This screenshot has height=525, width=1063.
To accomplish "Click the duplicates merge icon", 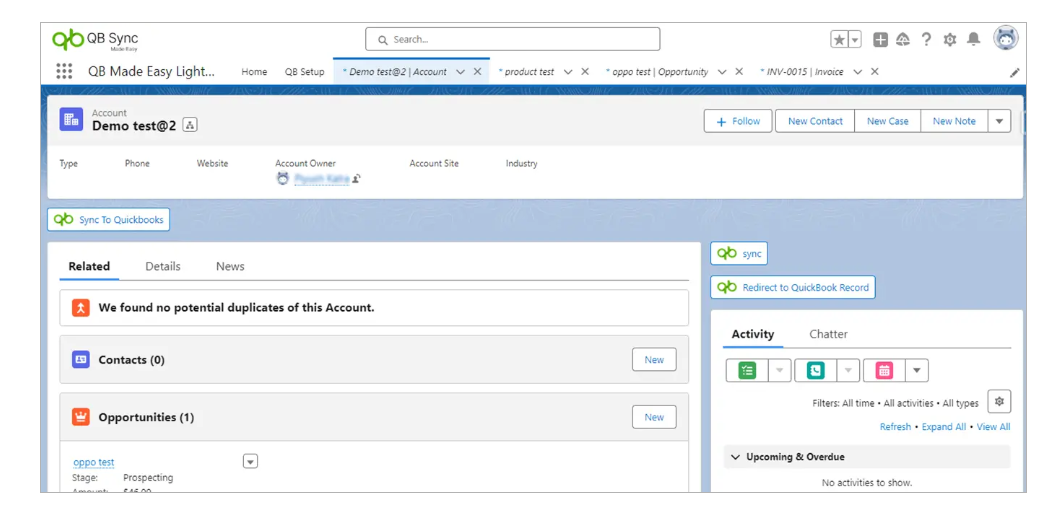I will [81, 307].
